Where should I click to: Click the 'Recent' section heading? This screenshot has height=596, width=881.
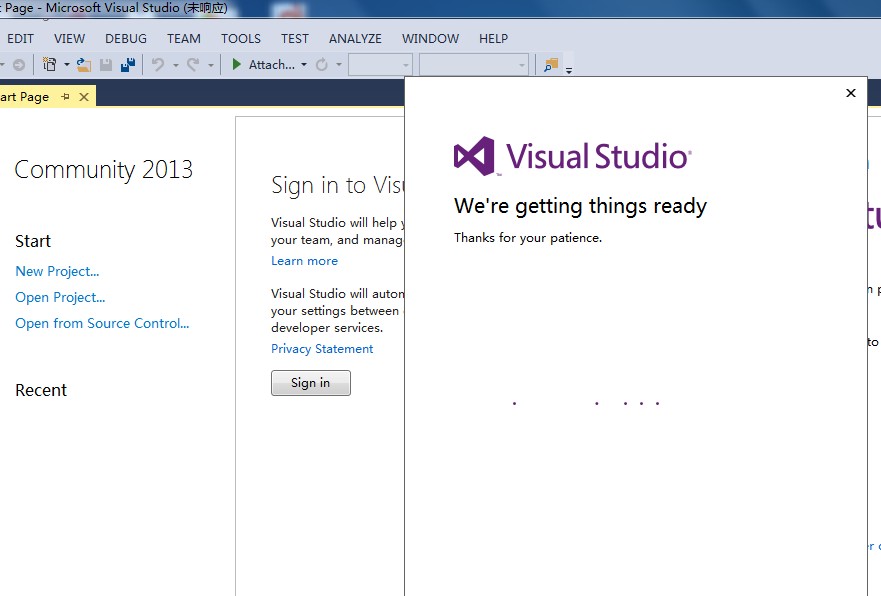tap(41, 390)
